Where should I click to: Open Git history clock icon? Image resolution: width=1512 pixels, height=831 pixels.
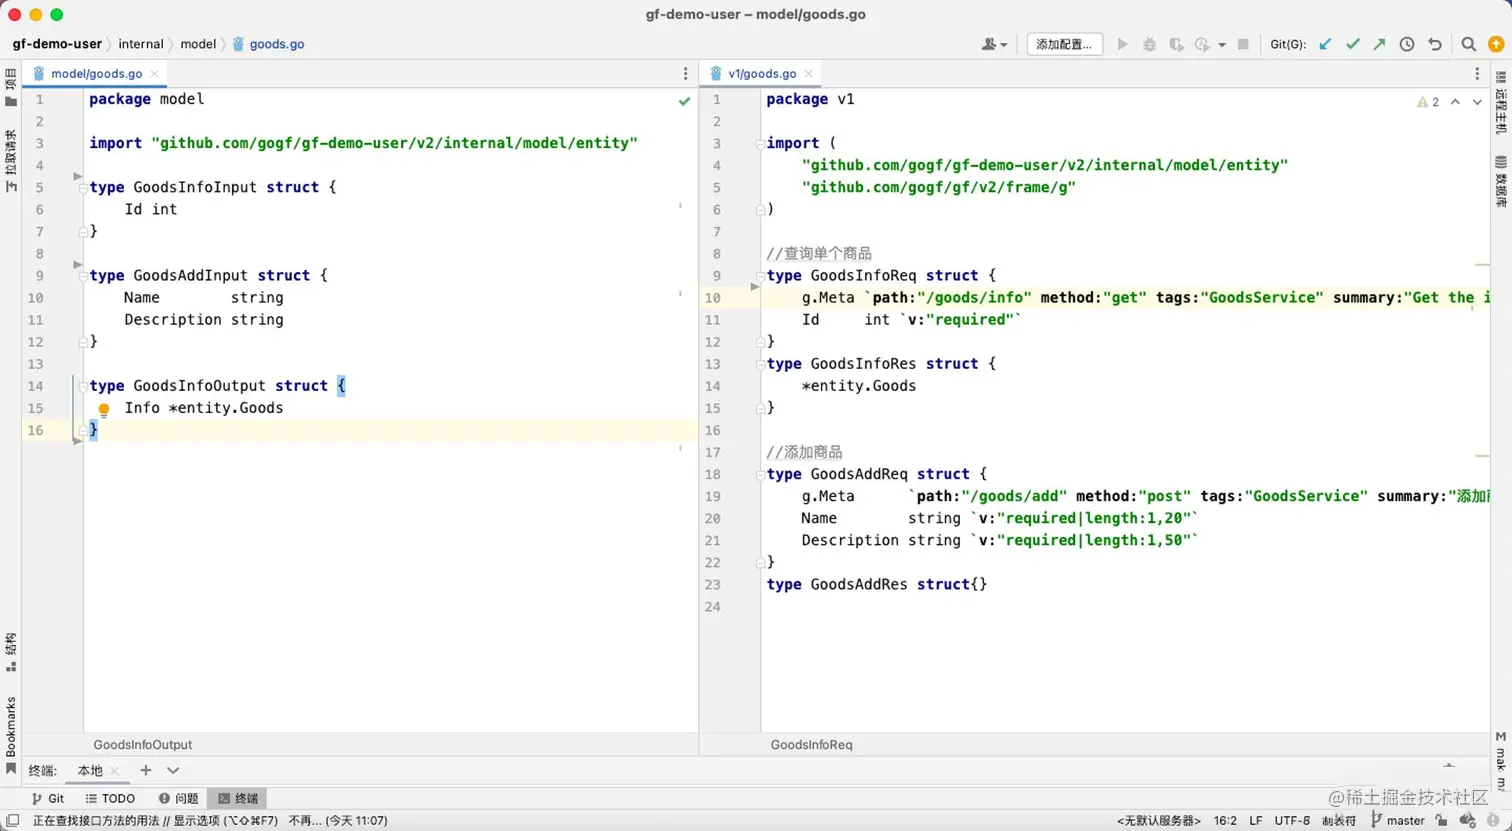pos(1407,44)
